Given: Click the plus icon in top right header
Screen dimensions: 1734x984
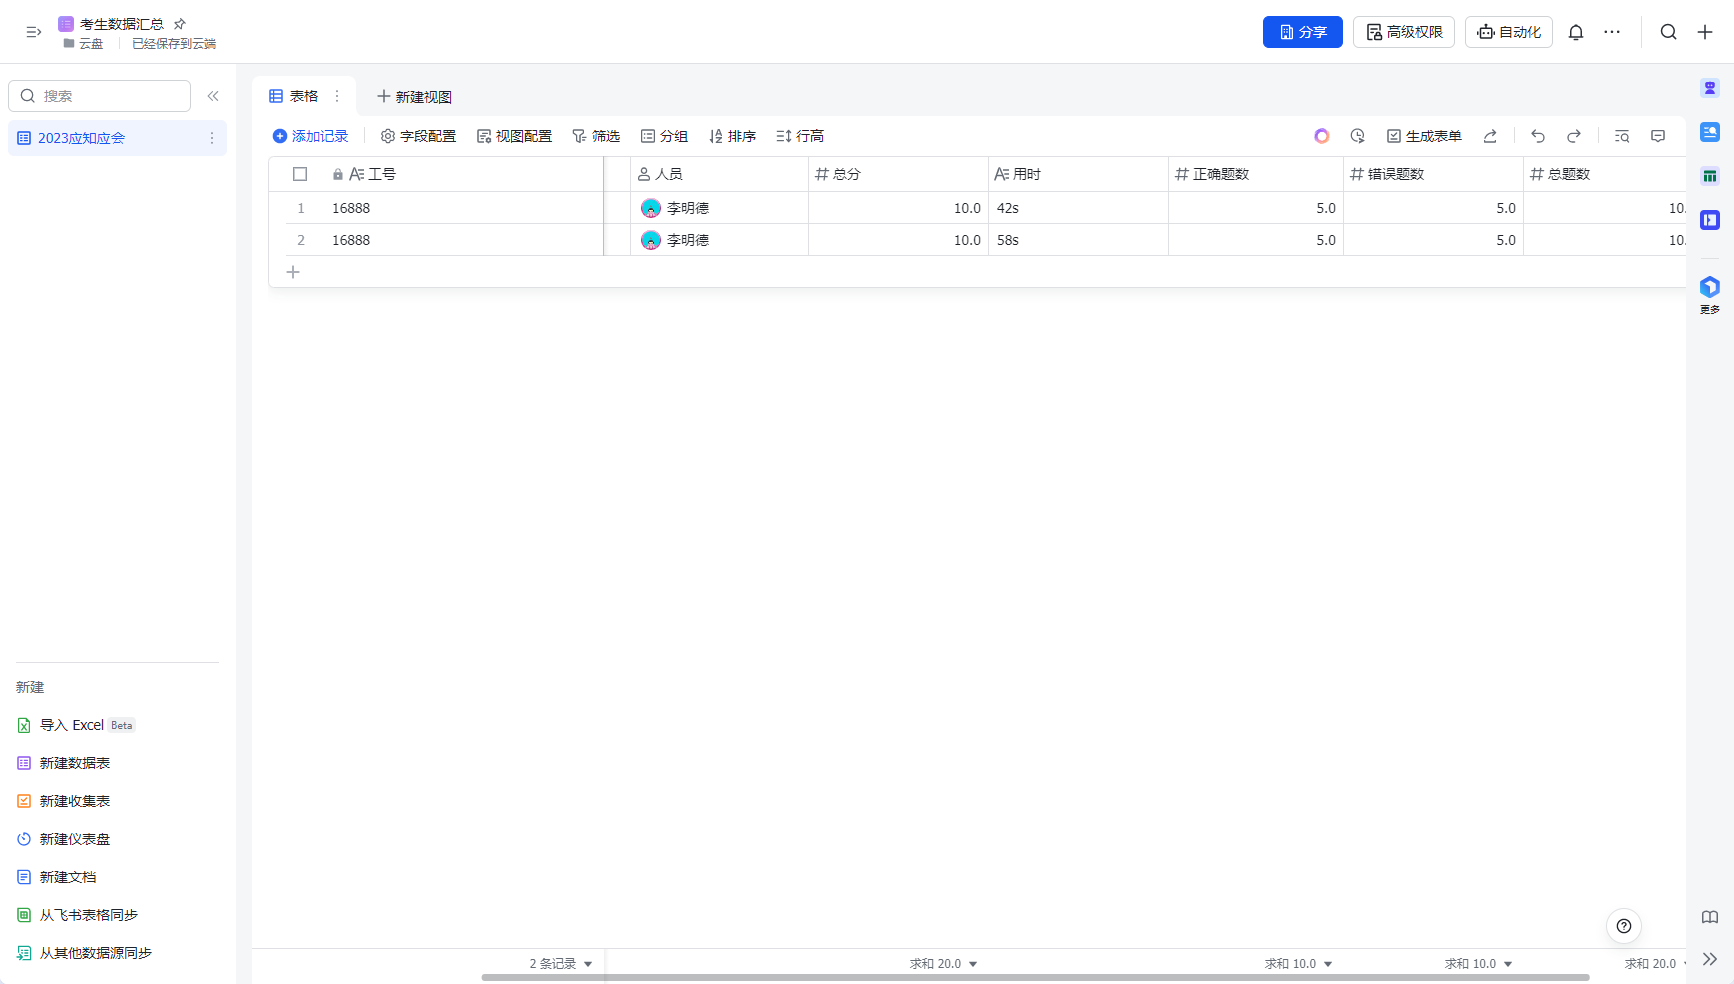Looking at the screenshot, I should point(1705,32).
